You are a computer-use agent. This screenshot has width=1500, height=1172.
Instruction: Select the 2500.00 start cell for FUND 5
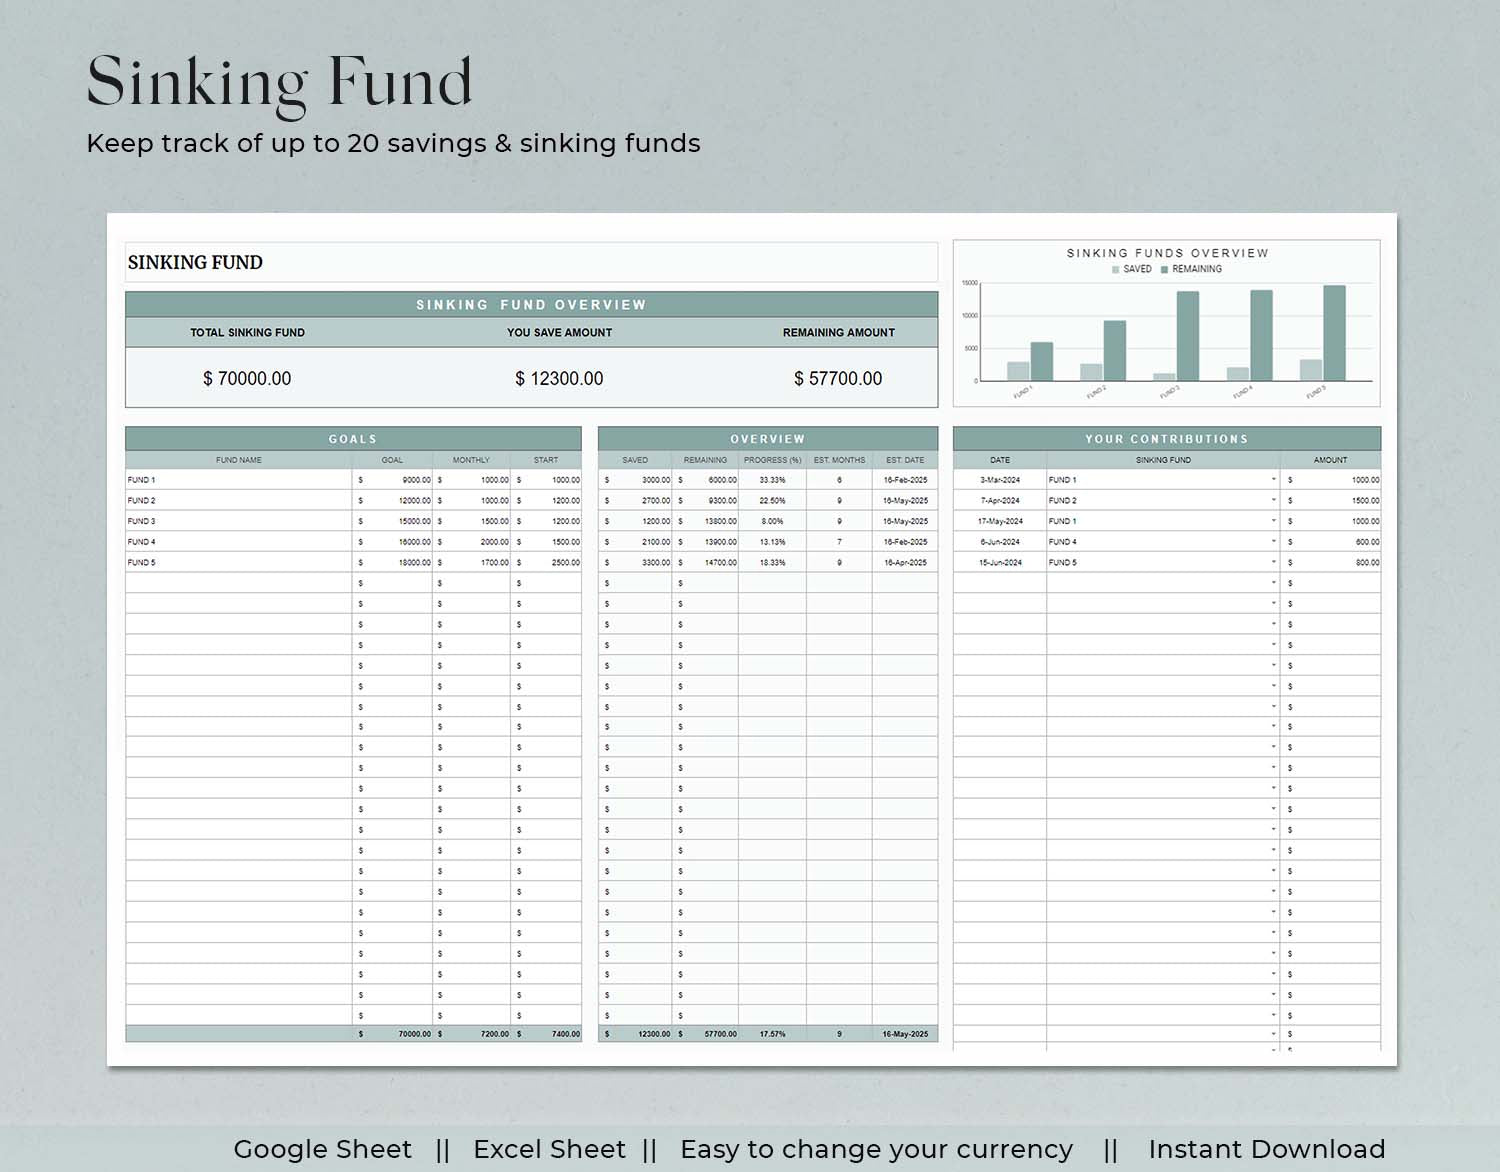pyautogui.click(x=546, y=562)
